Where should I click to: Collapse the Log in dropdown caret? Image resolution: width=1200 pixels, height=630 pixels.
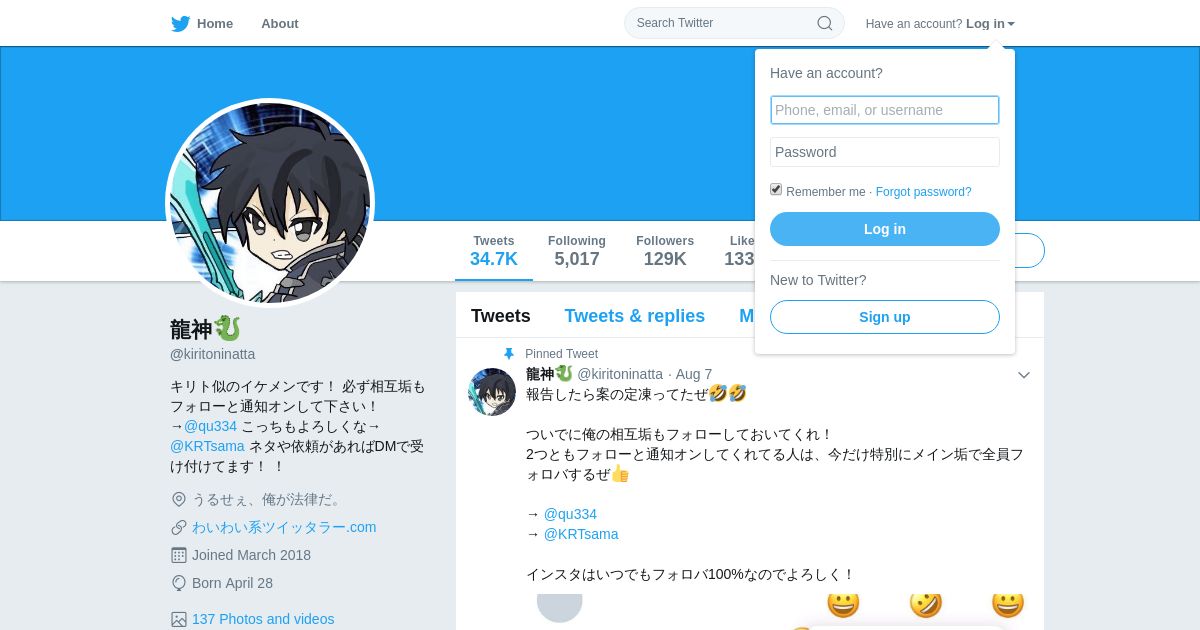pos(1011,24)
